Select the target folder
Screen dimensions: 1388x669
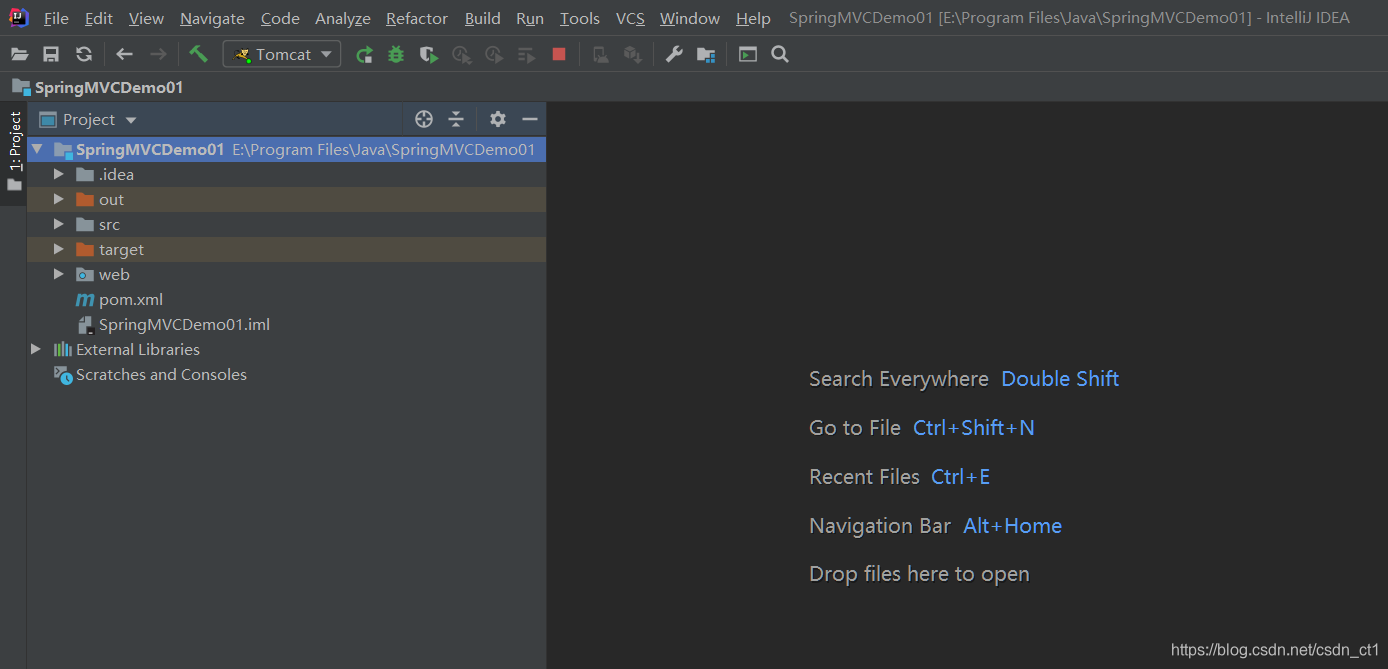(287, 250)
